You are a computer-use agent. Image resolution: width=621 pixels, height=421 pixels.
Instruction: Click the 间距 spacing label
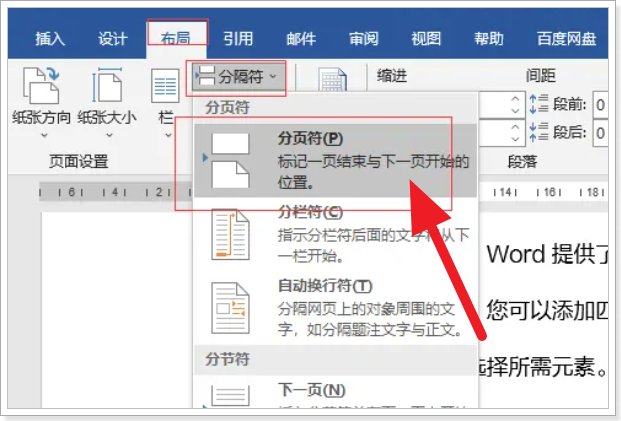click(x=541, y=75)
